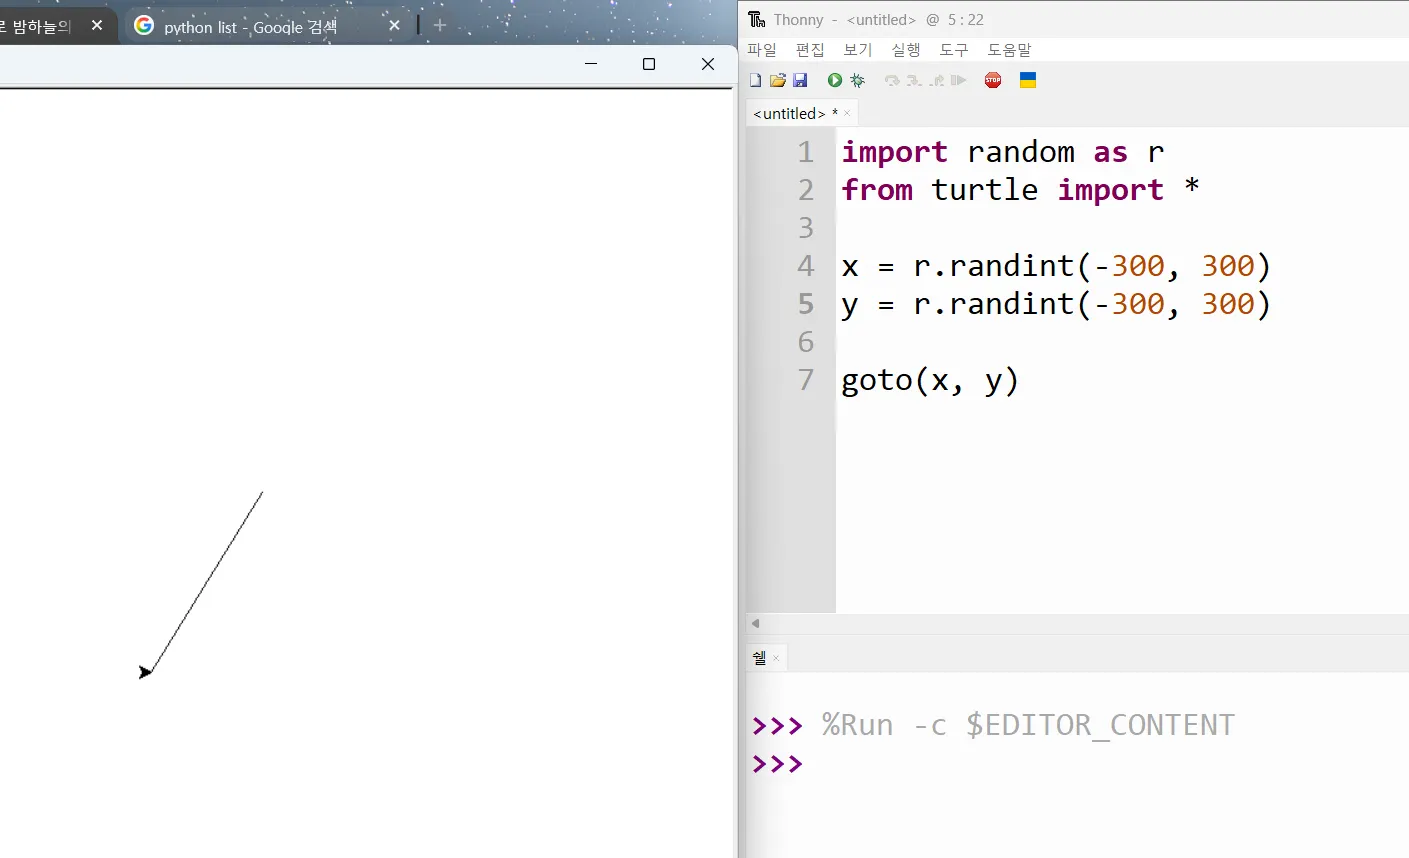Click the Step out toolbar icon

[x=936, y=80]
